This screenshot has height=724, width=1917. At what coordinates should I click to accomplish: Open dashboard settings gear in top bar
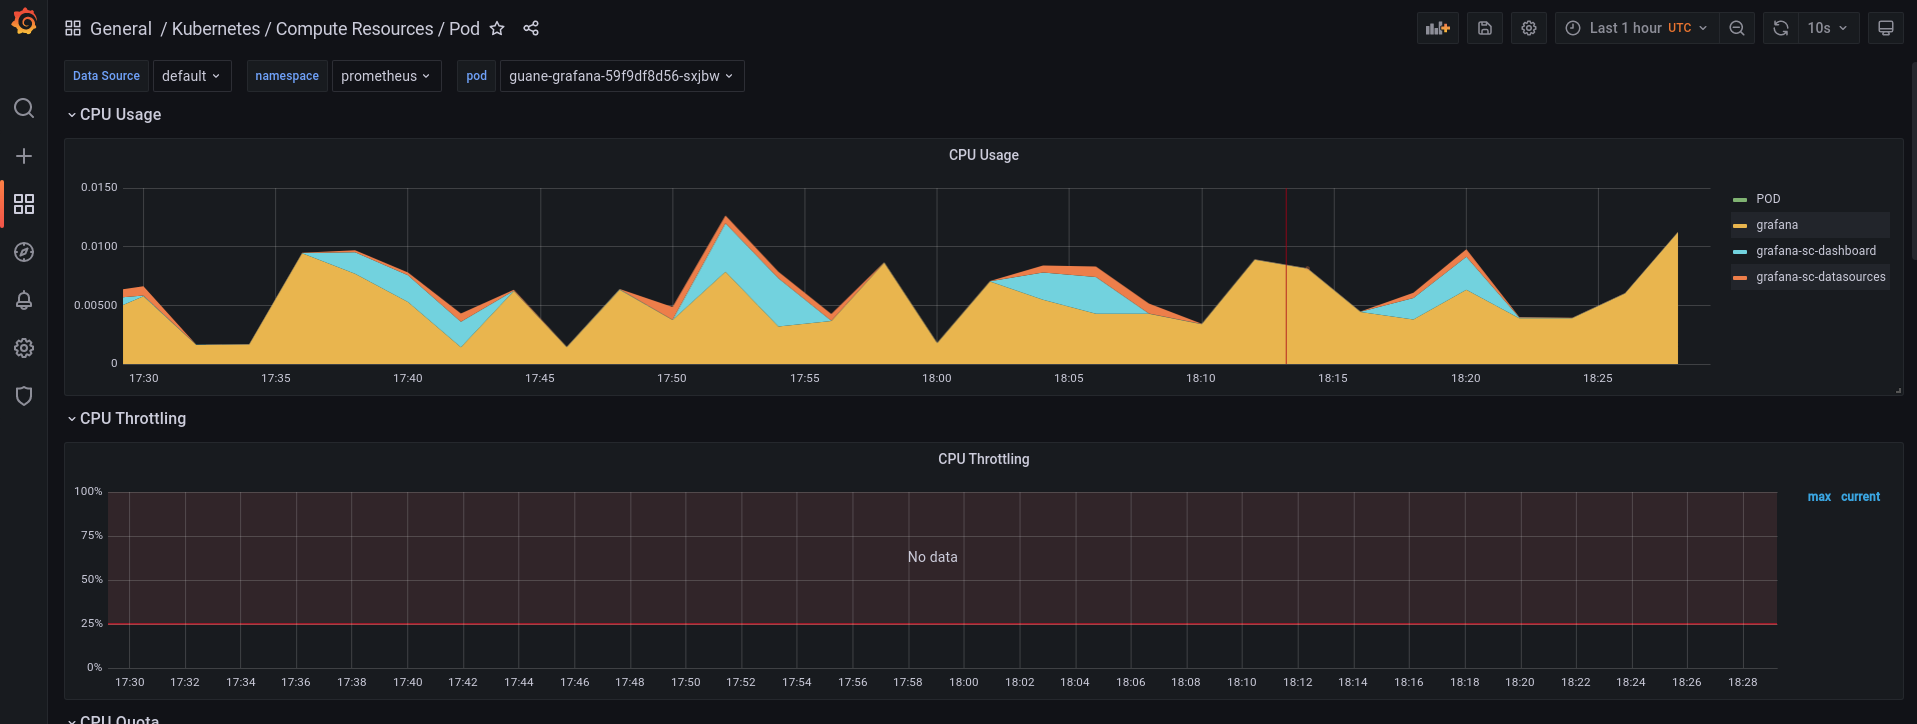point(1529,28)
